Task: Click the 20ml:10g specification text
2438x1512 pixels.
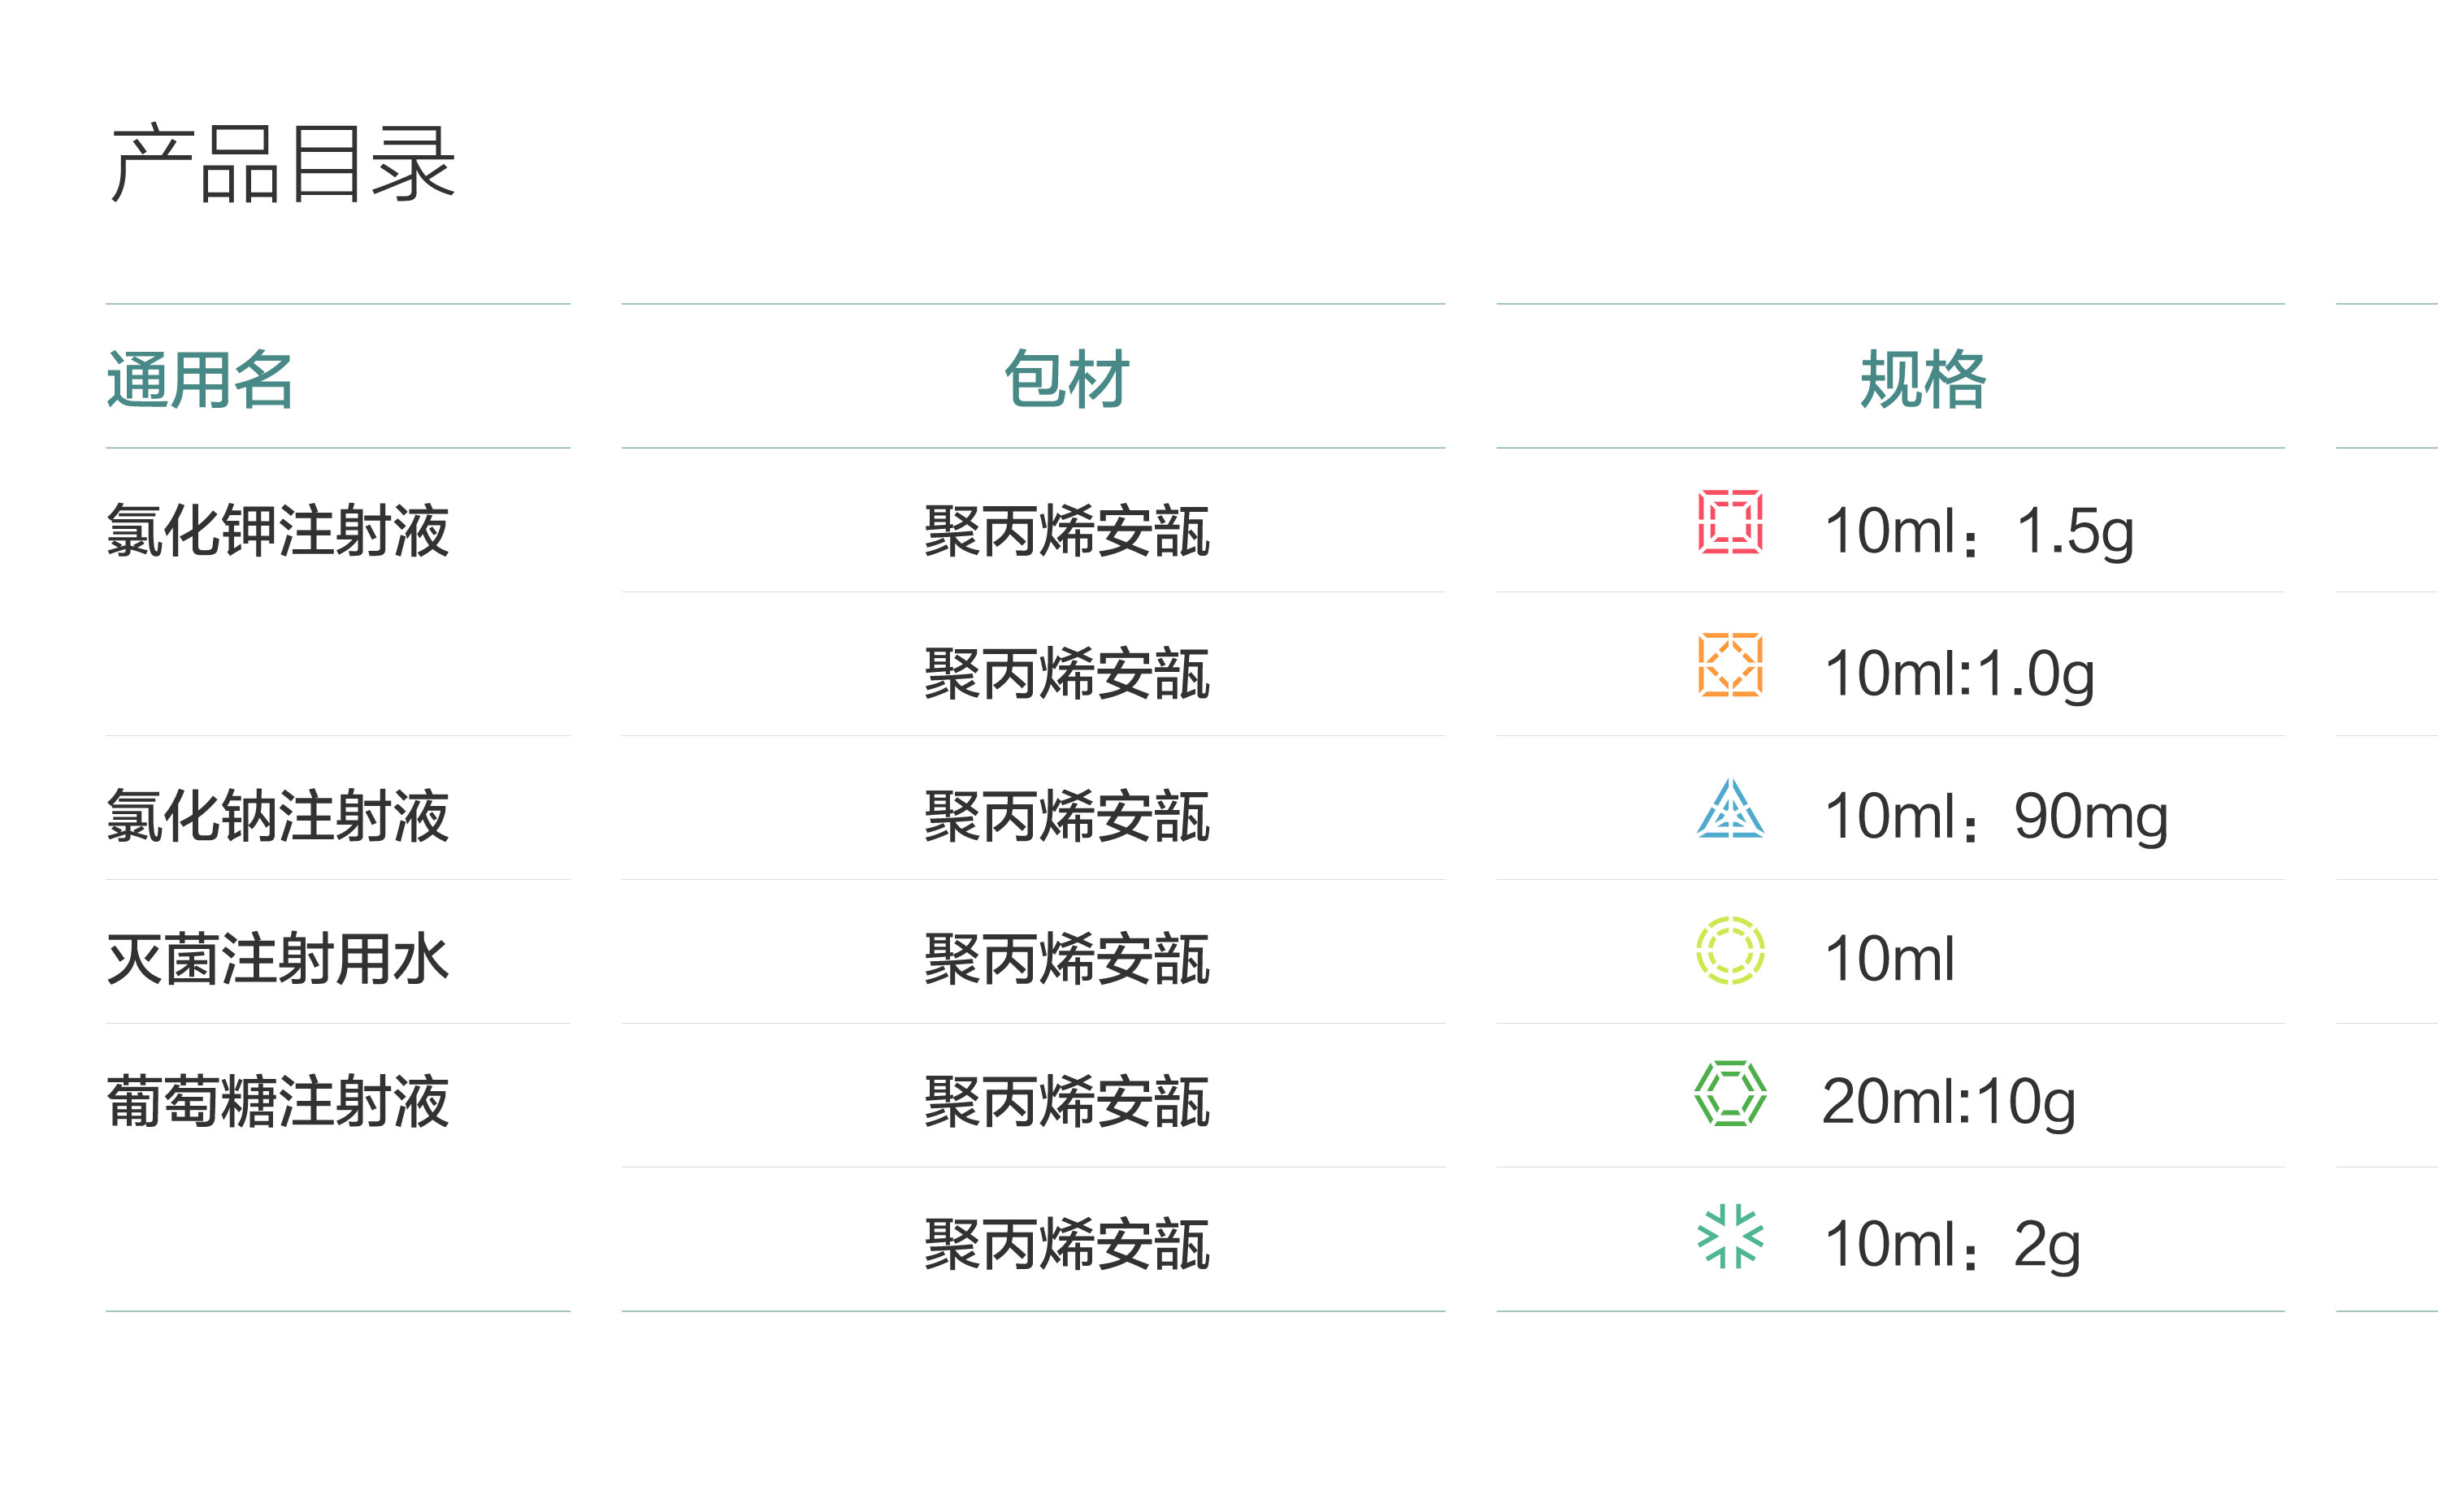Action: tap(1948, 1102)
